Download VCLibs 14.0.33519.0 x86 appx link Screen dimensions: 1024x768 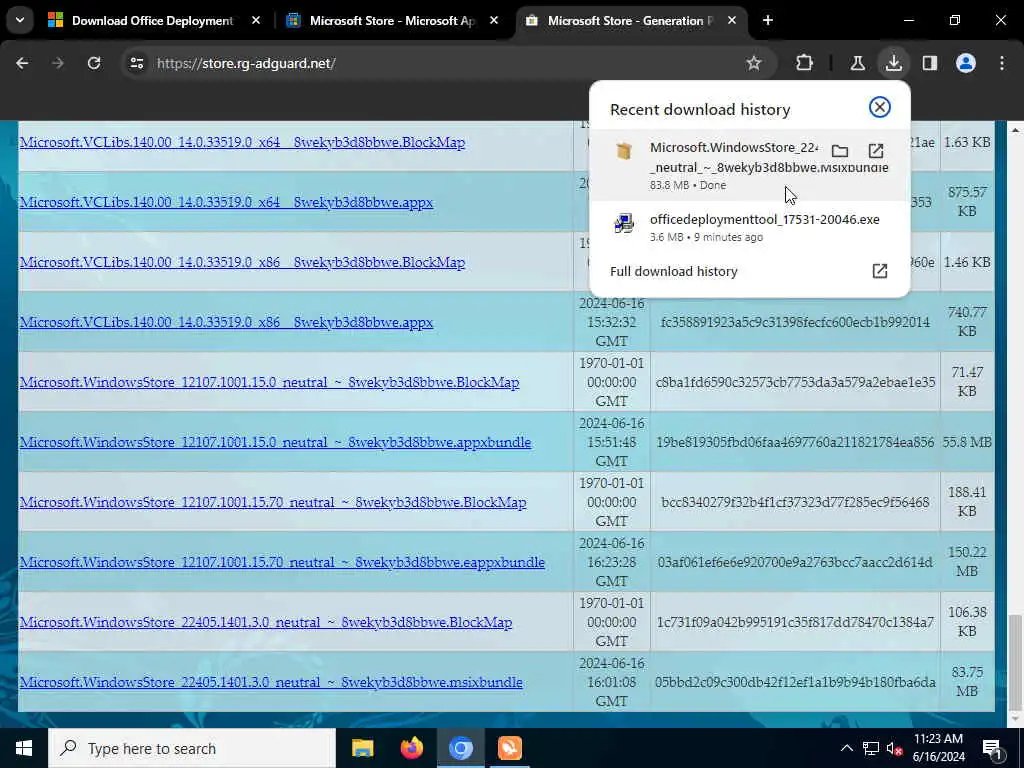(226, 323)
